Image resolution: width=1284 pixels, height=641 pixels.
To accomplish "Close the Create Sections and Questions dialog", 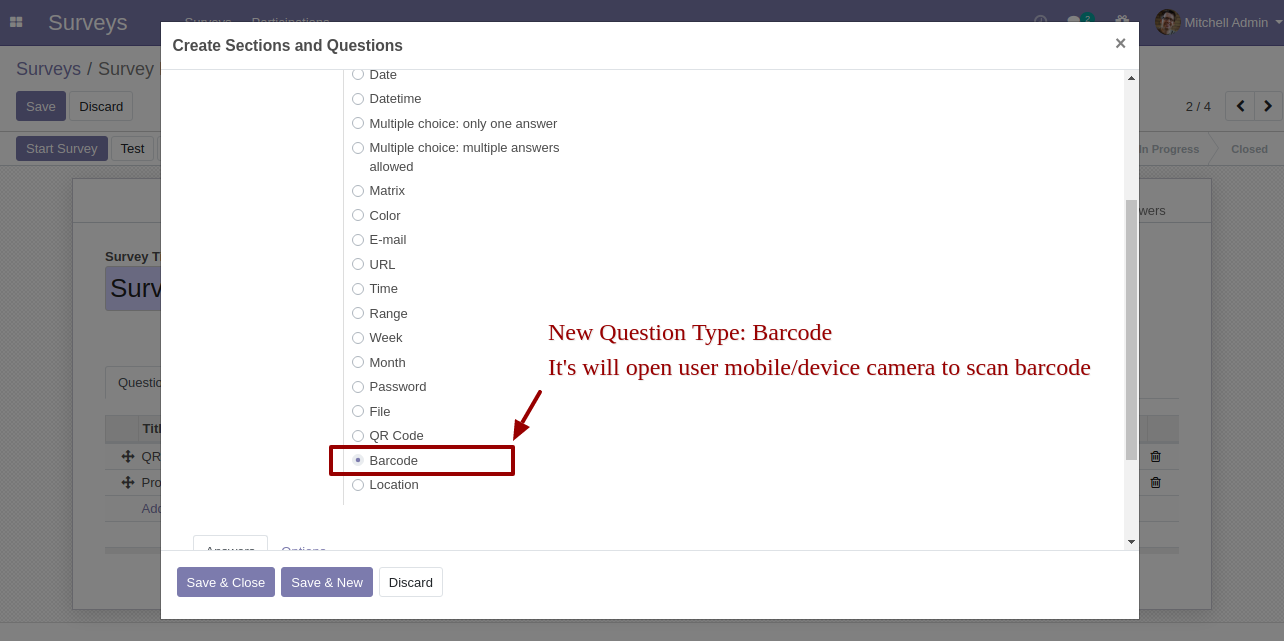I will click(1120, 43).
